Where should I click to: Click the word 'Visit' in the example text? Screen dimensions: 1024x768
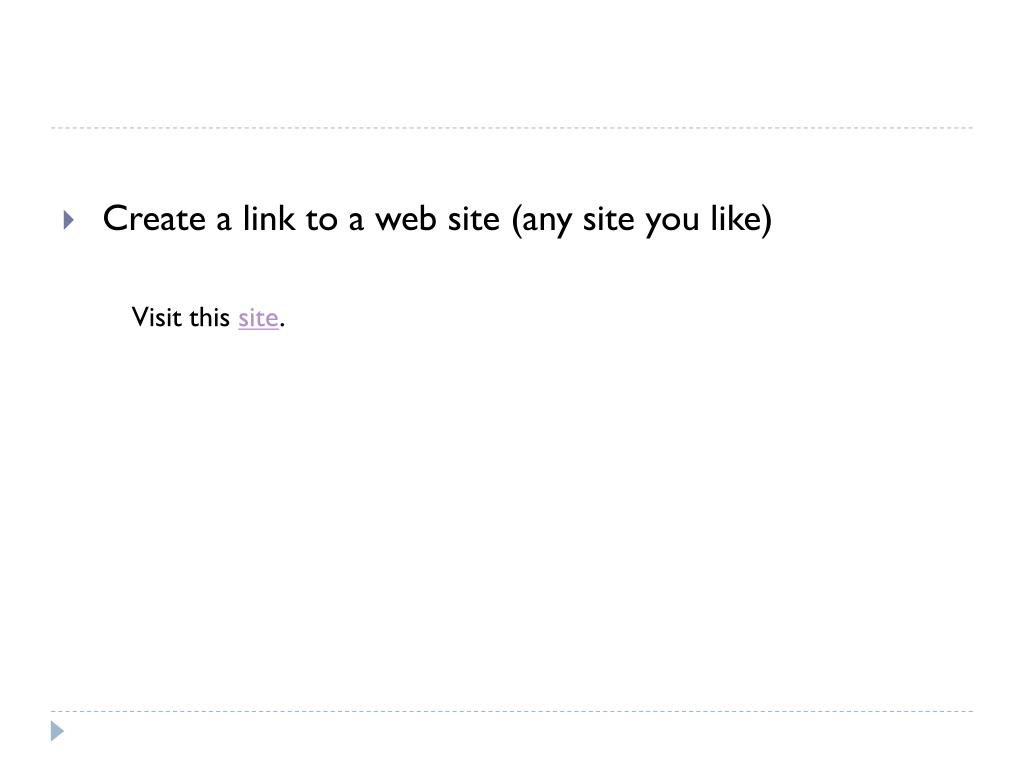(156, 317)
